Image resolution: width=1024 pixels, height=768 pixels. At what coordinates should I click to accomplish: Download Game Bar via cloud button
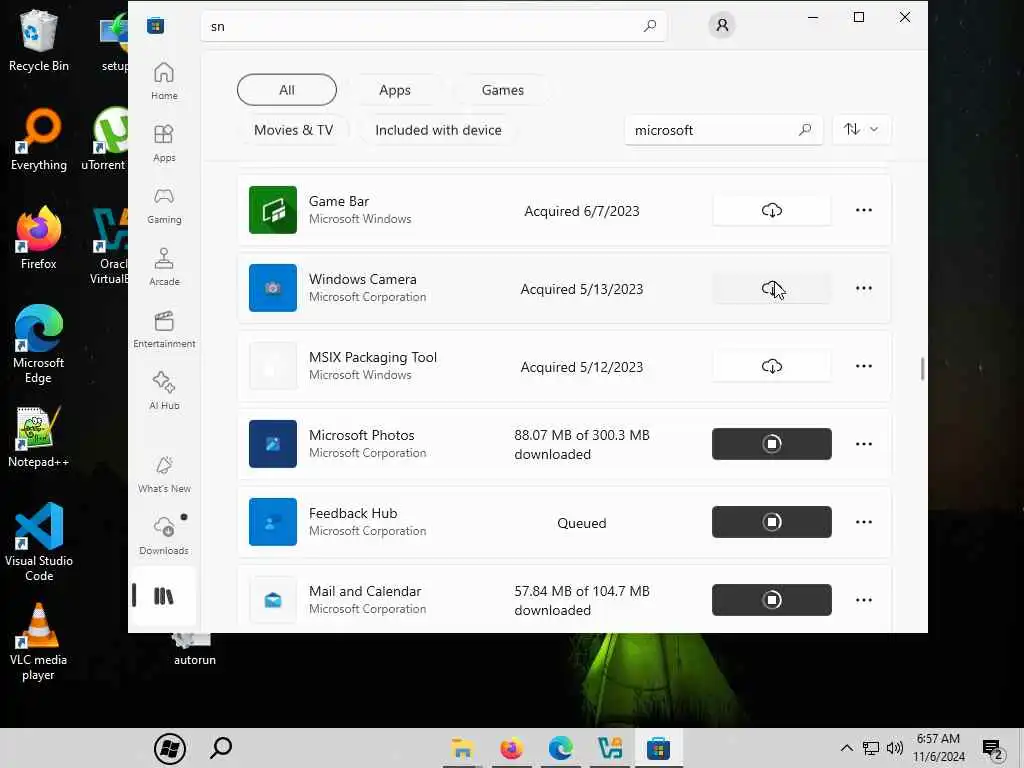click(771, 210)
